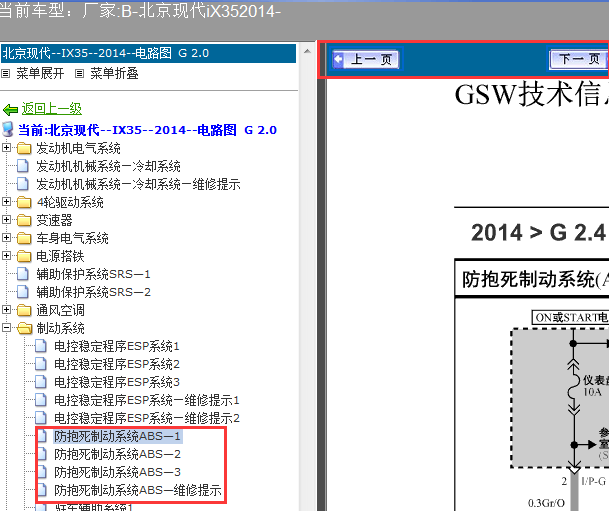609x511 pixels.
Task: Select 防抱死制动系统ABS—3 item
Action: coord(117,472)
